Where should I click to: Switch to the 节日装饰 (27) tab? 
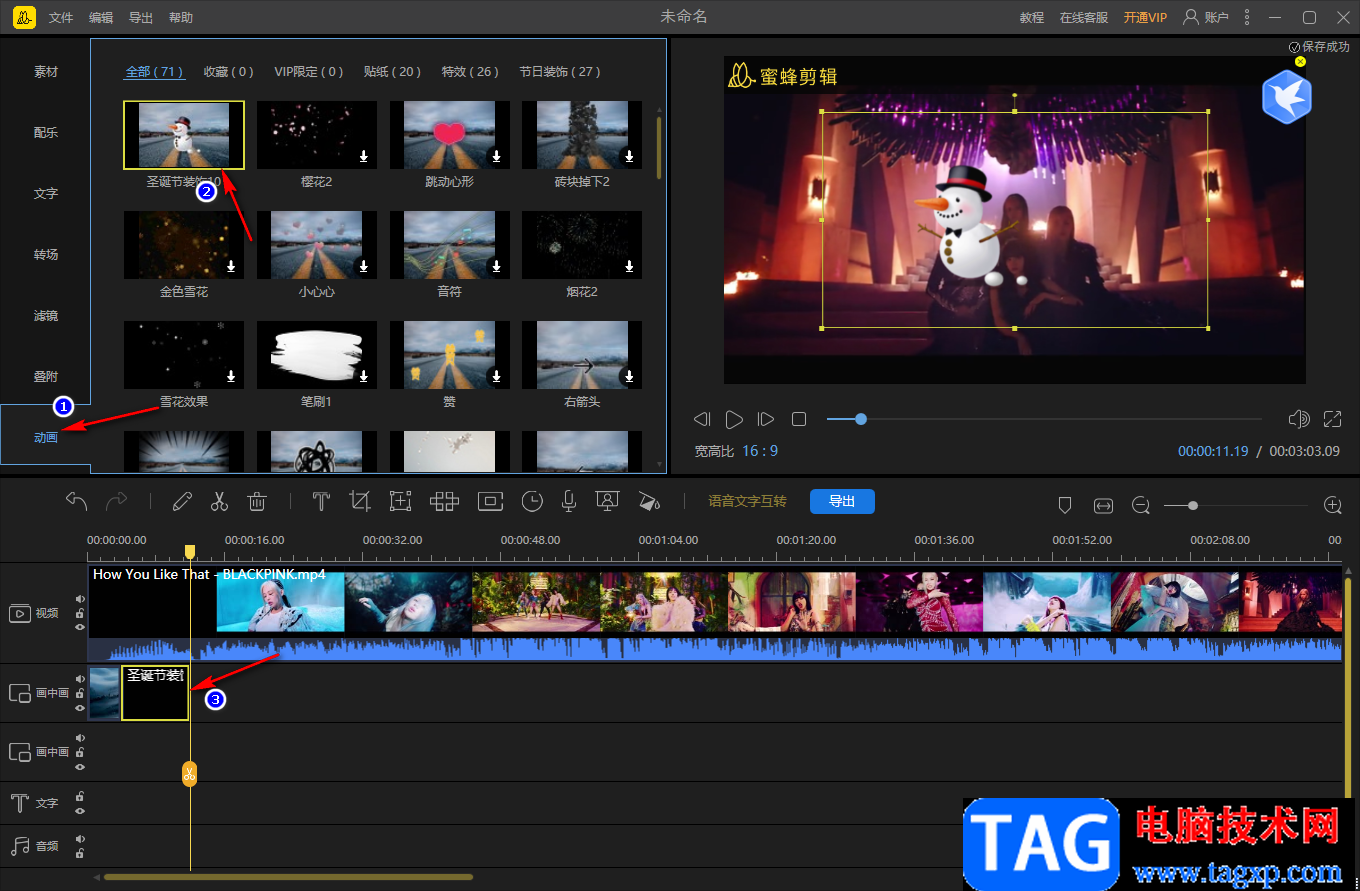tap(560, 72)
